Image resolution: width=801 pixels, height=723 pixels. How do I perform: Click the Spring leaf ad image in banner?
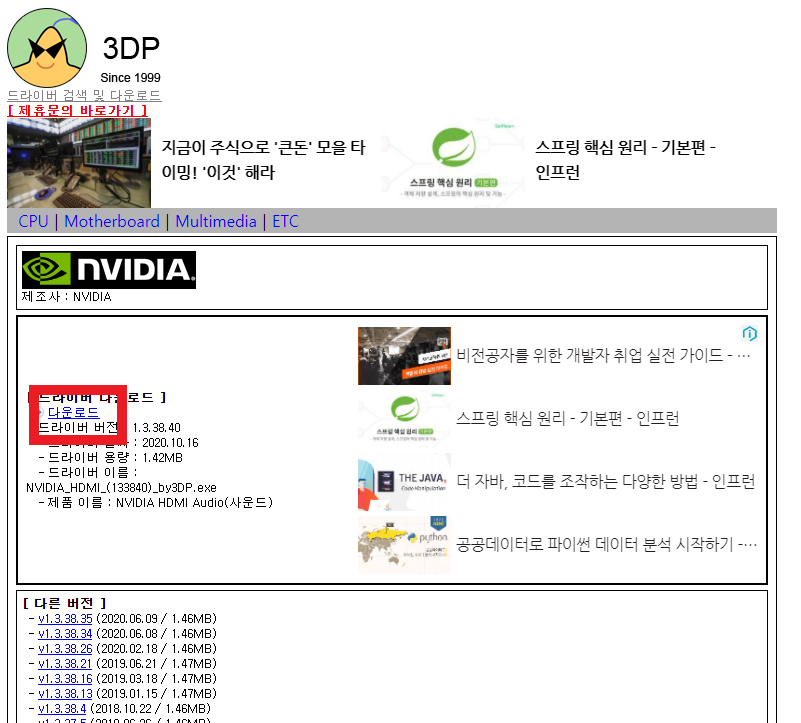tap(454, 163)
